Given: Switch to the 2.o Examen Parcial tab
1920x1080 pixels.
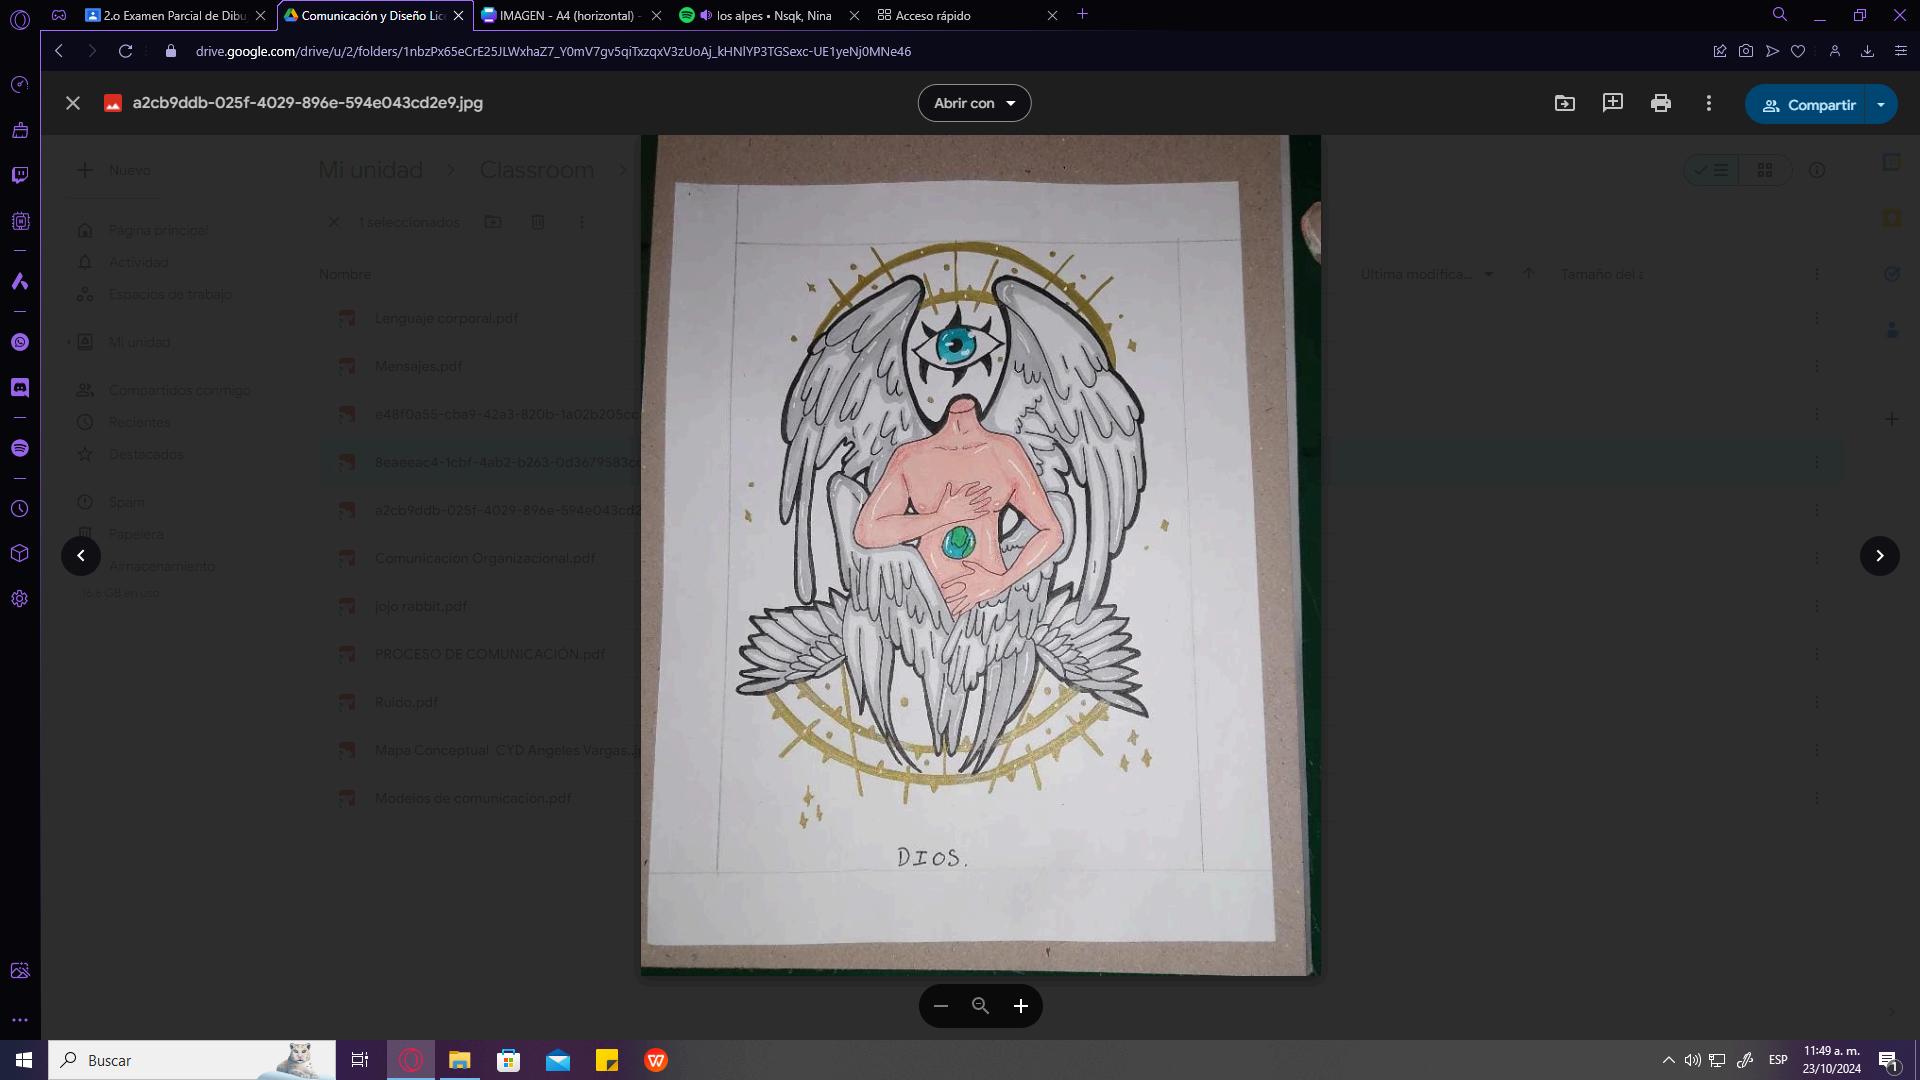Looking at the screenshot, I should [x=174, y=15].
